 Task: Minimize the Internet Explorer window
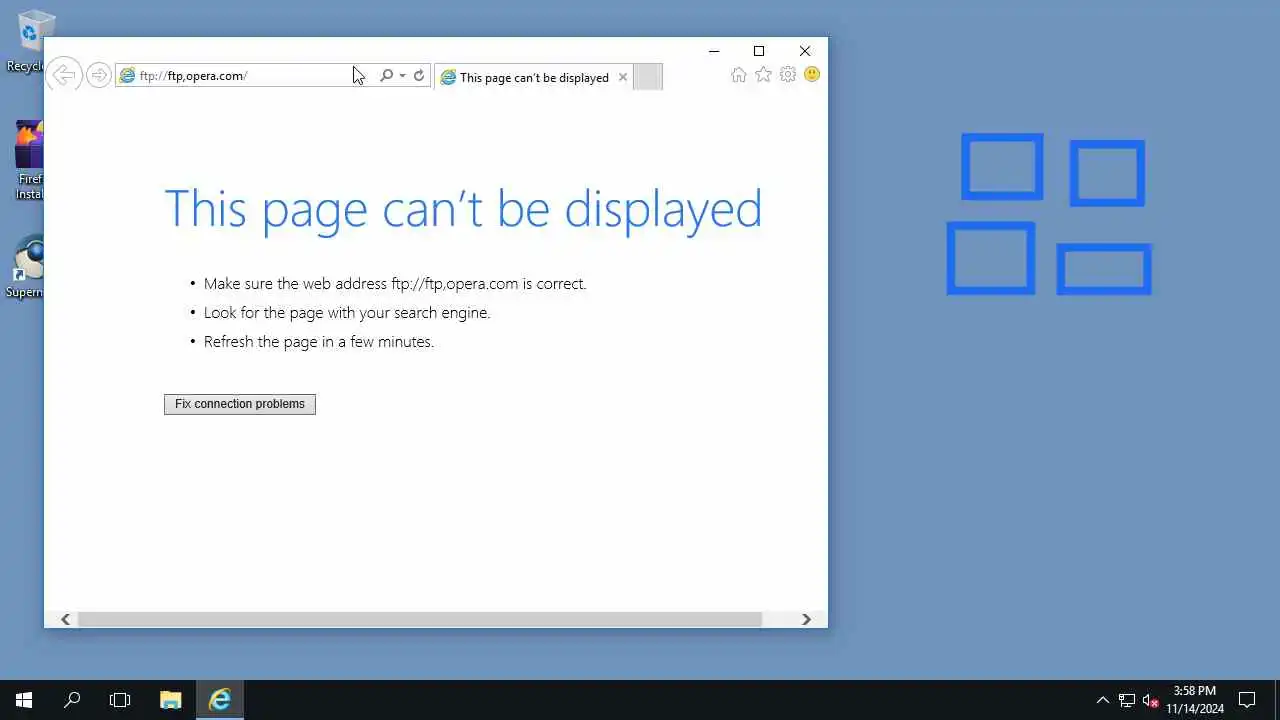(714, 51)
